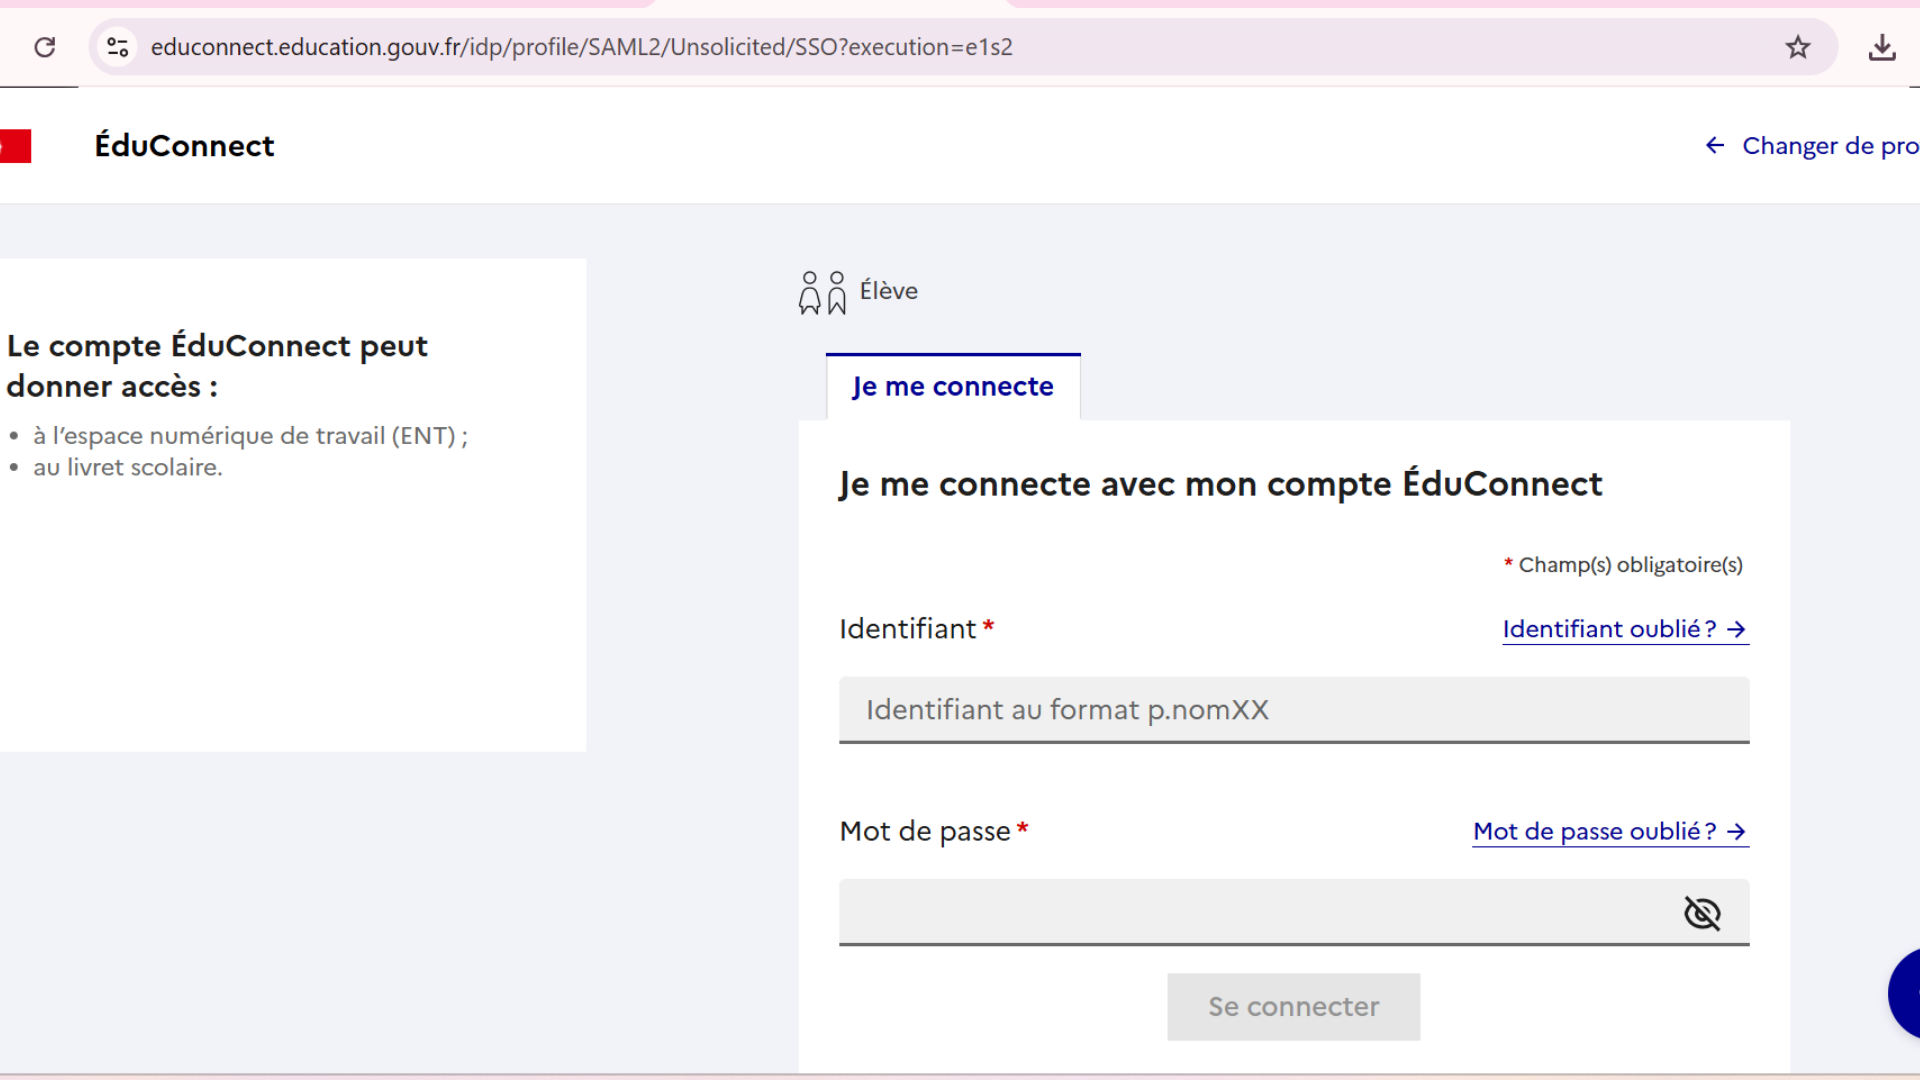Open site information icon in address bar

pyautogui.click(x=118, y=47)
